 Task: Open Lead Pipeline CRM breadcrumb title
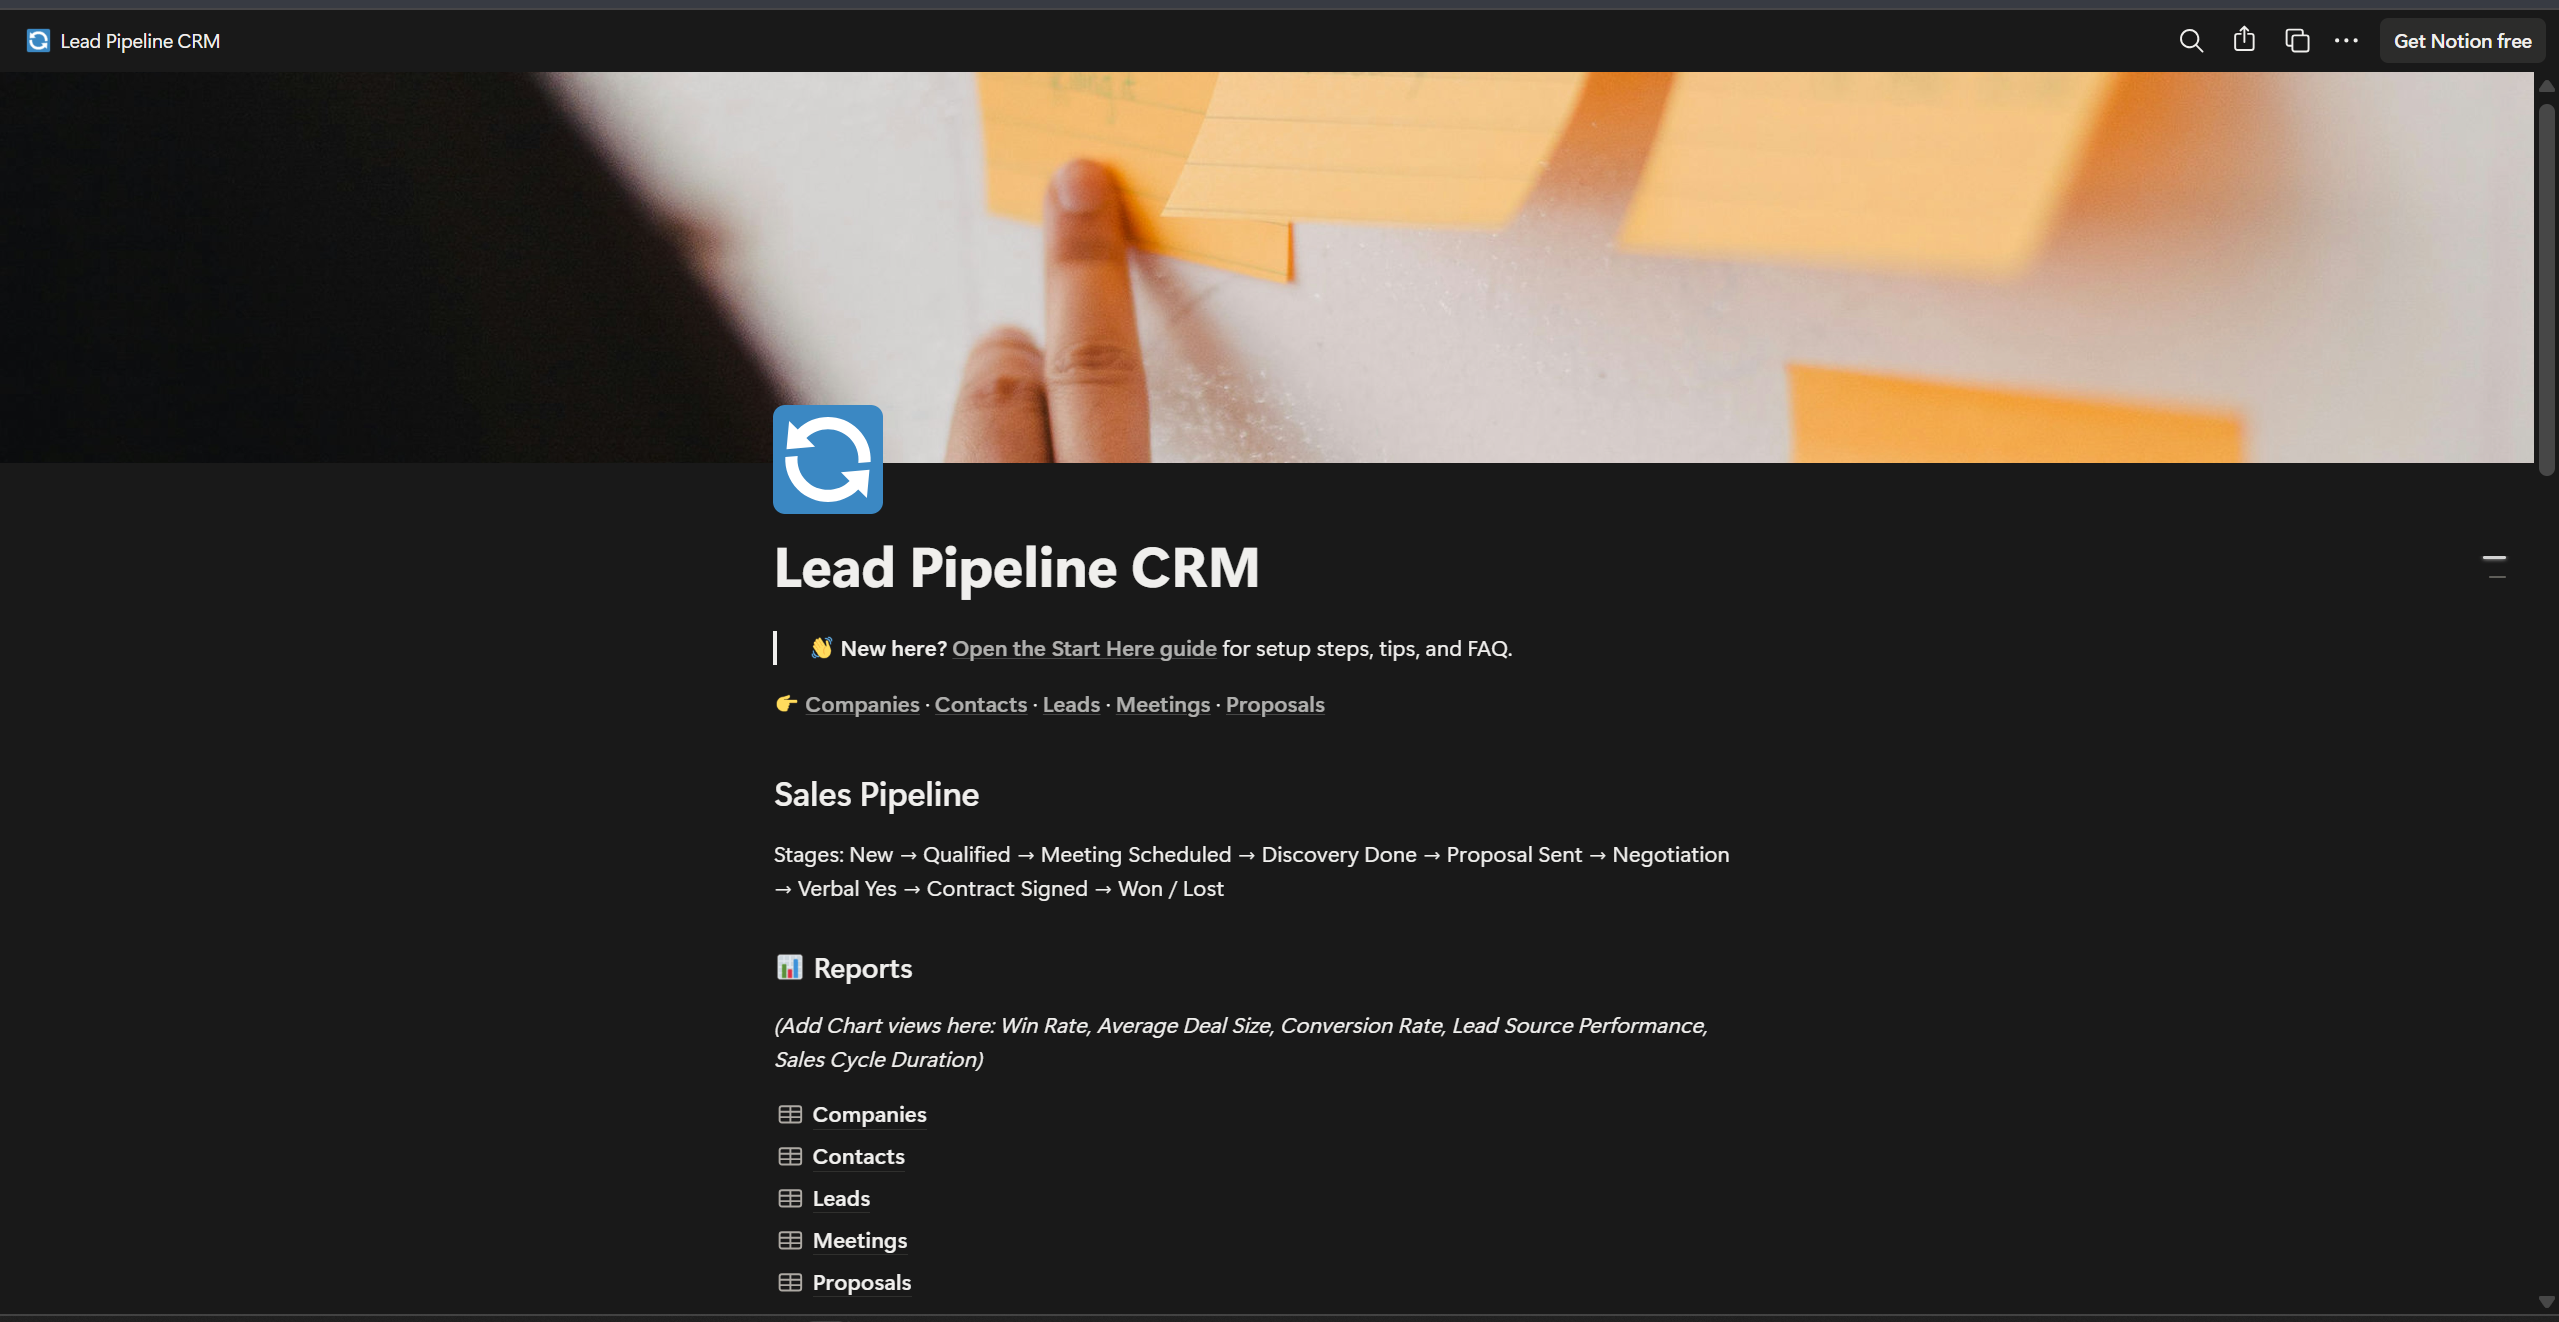[x=140, y=41]
